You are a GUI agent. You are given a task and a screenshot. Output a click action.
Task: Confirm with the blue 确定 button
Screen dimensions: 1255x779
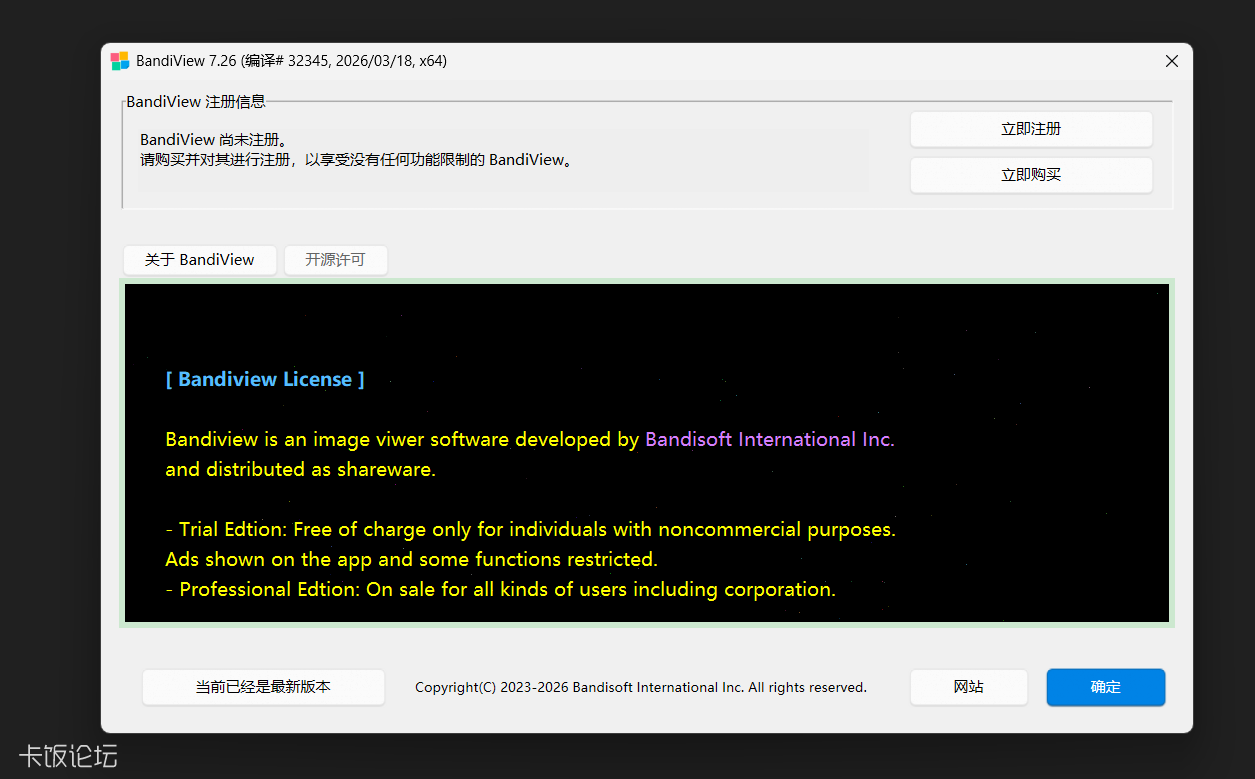click(x=1105, y=687)
